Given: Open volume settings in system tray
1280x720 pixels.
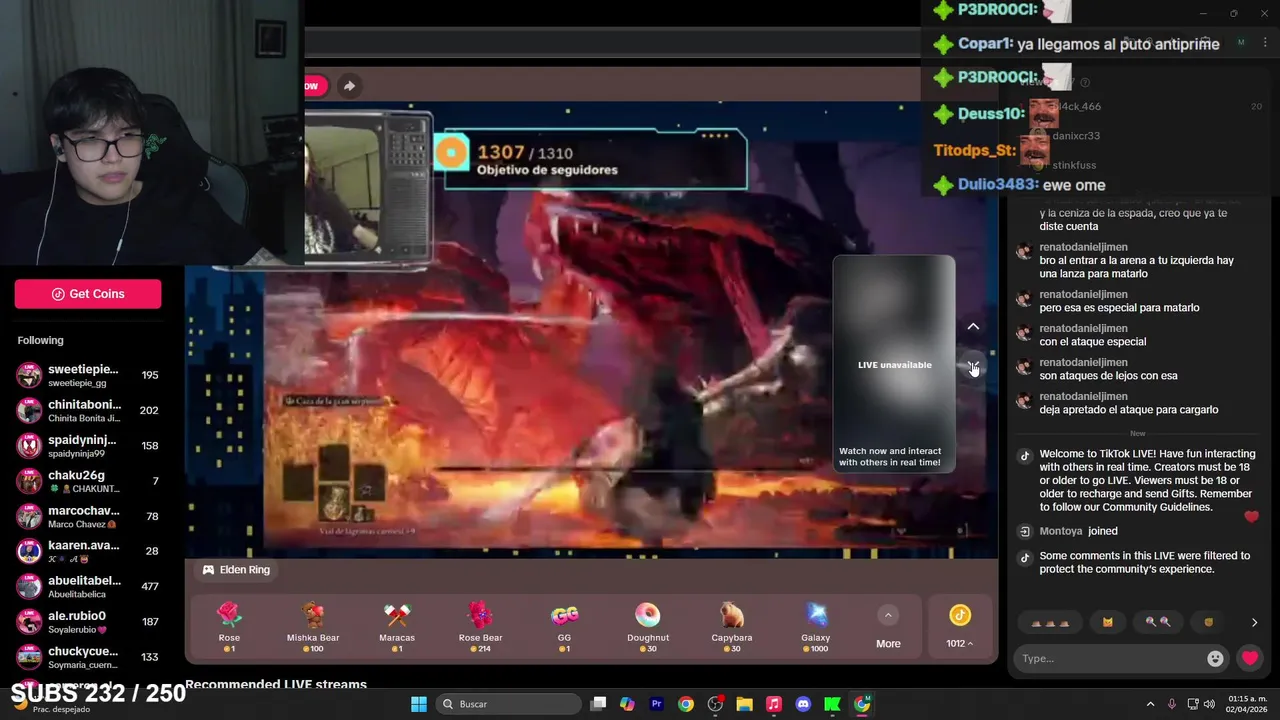Looking at the screenshot, I should click(x=1211, y=704).
